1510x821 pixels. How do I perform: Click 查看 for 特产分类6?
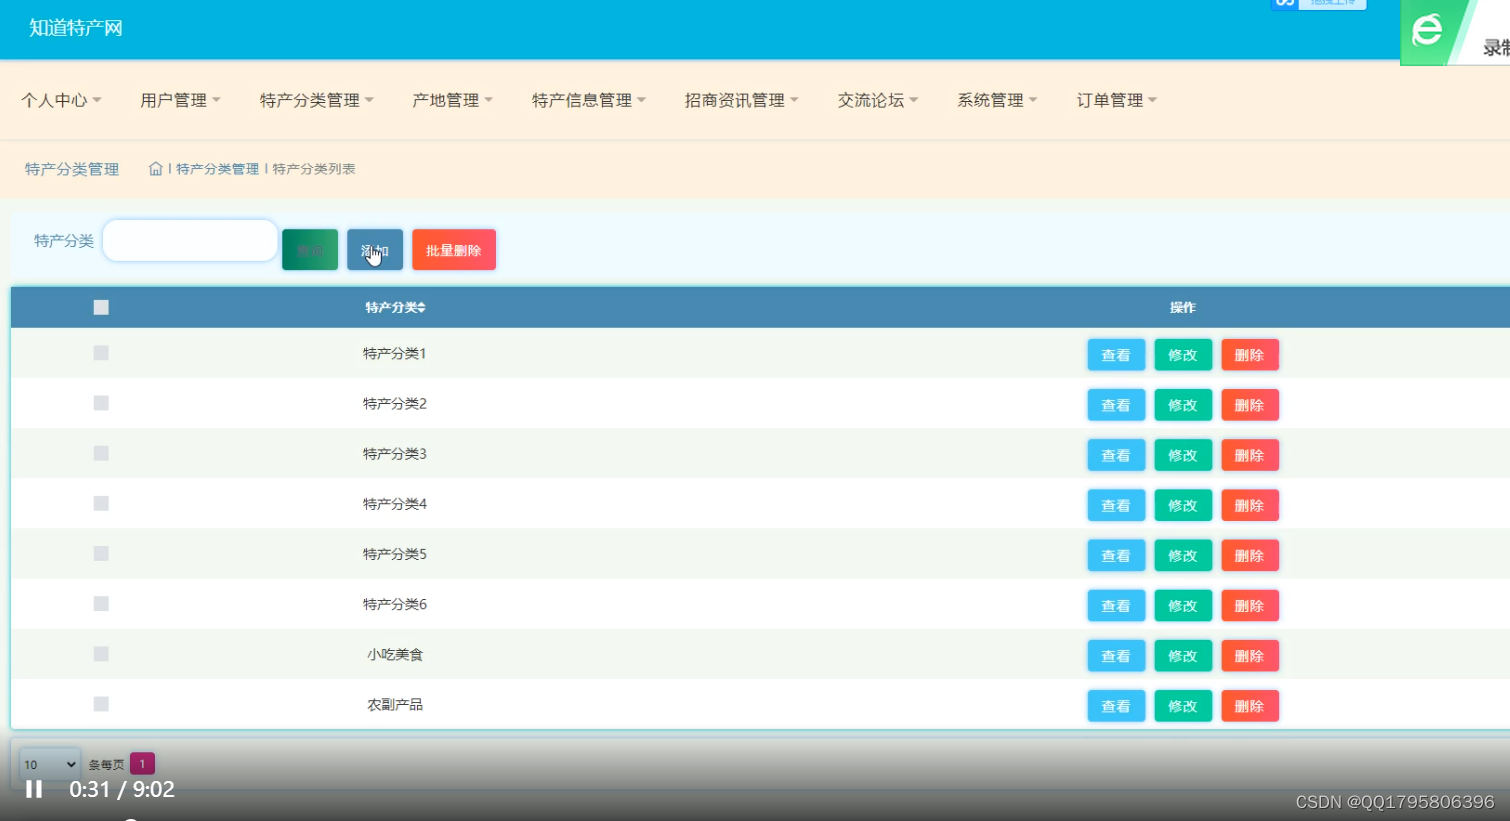point(1116,605)
